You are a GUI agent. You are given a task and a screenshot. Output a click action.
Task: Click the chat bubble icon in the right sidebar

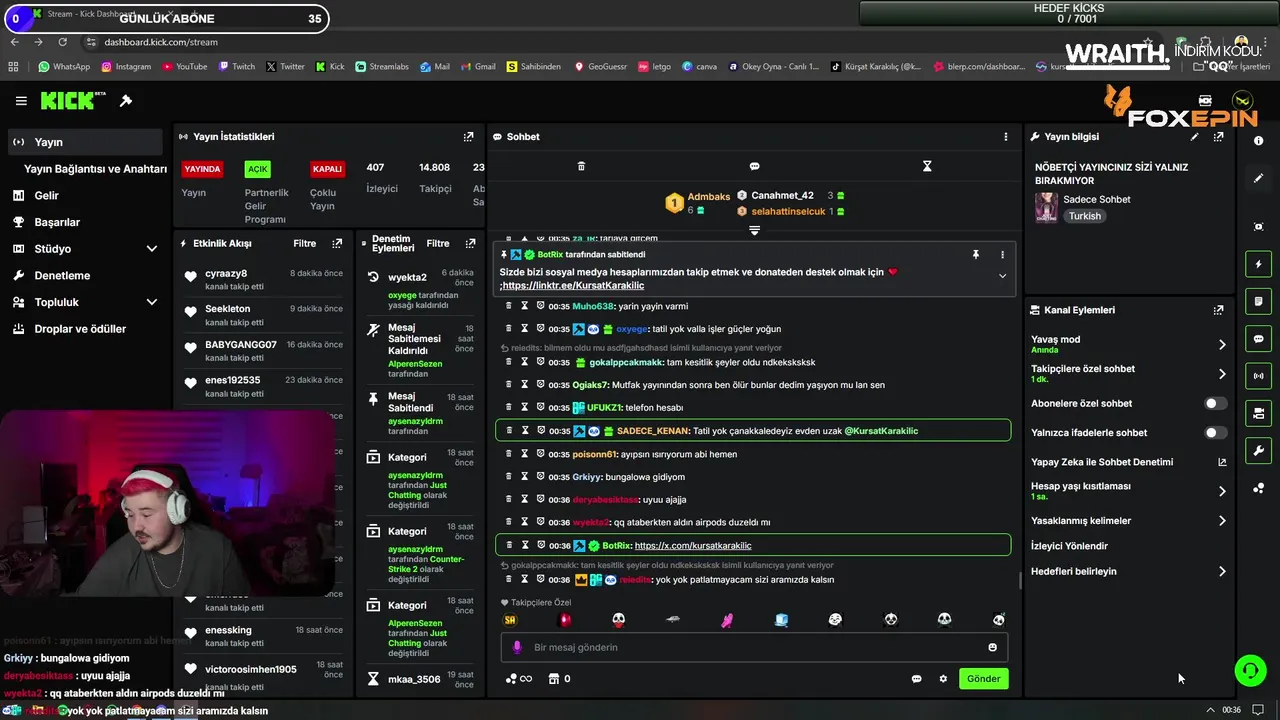[1258, 339]
